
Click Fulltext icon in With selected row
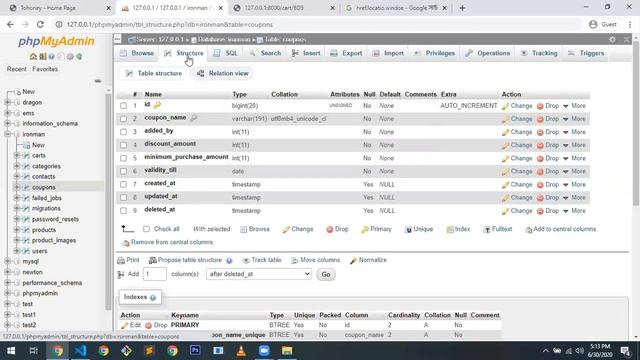click(x=487, y=229)
